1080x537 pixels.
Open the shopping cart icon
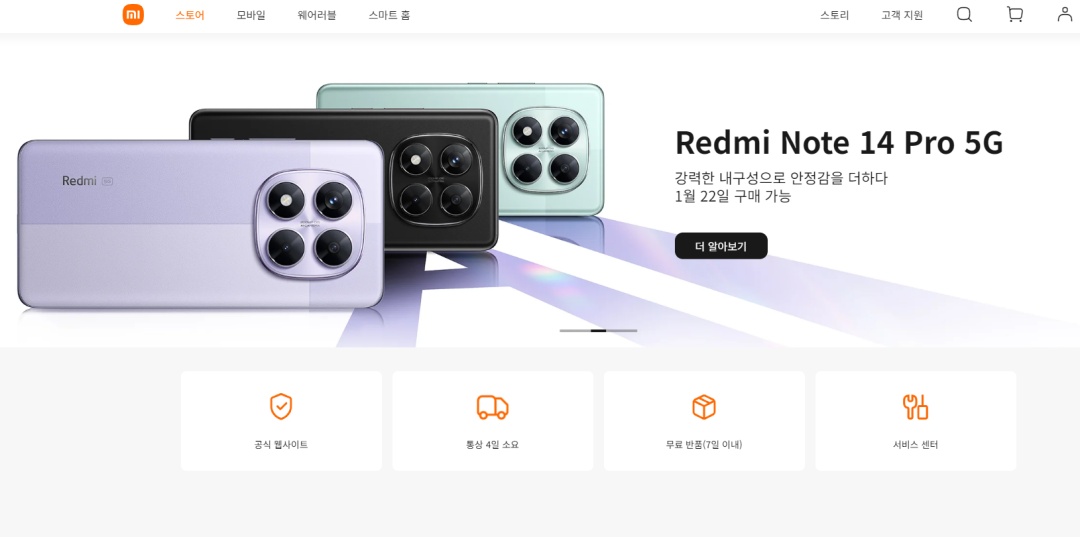tap(1015, 14)
